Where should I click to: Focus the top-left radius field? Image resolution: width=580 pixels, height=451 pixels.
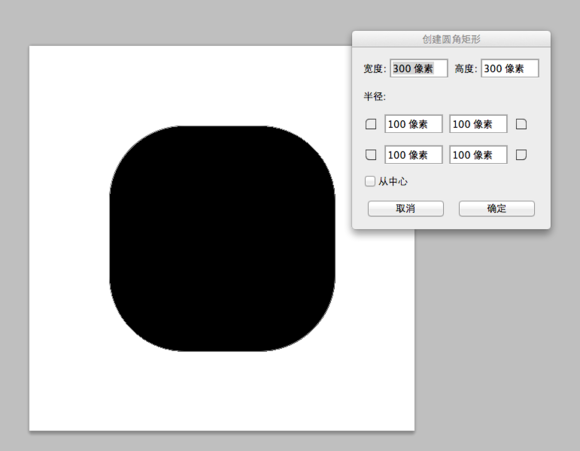[x=414, y=124]
